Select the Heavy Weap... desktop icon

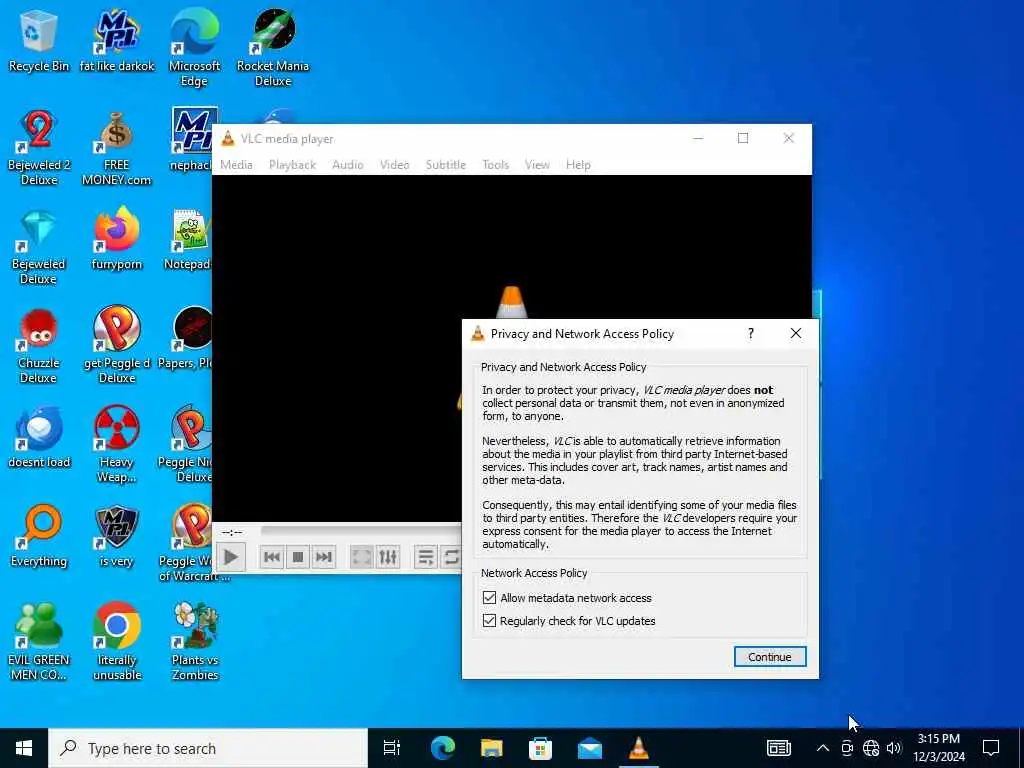117,445
